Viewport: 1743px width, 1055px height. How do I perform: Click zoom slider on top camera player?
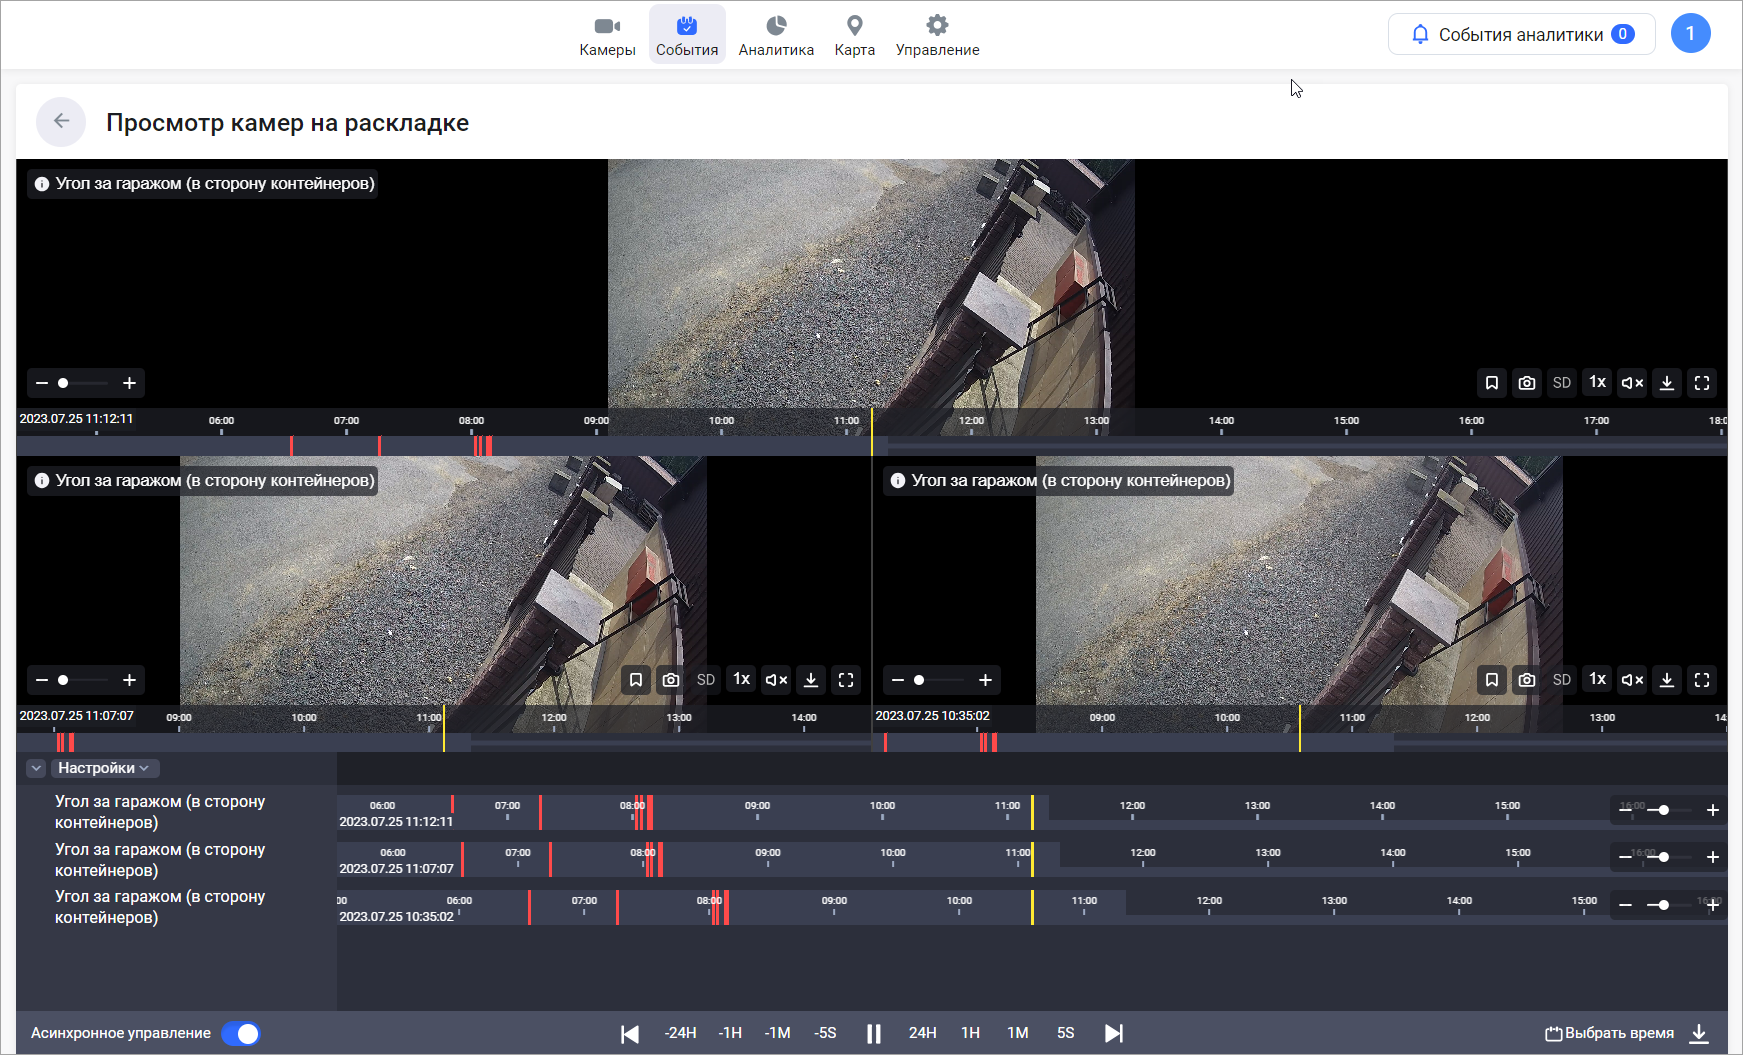point(85,383)
